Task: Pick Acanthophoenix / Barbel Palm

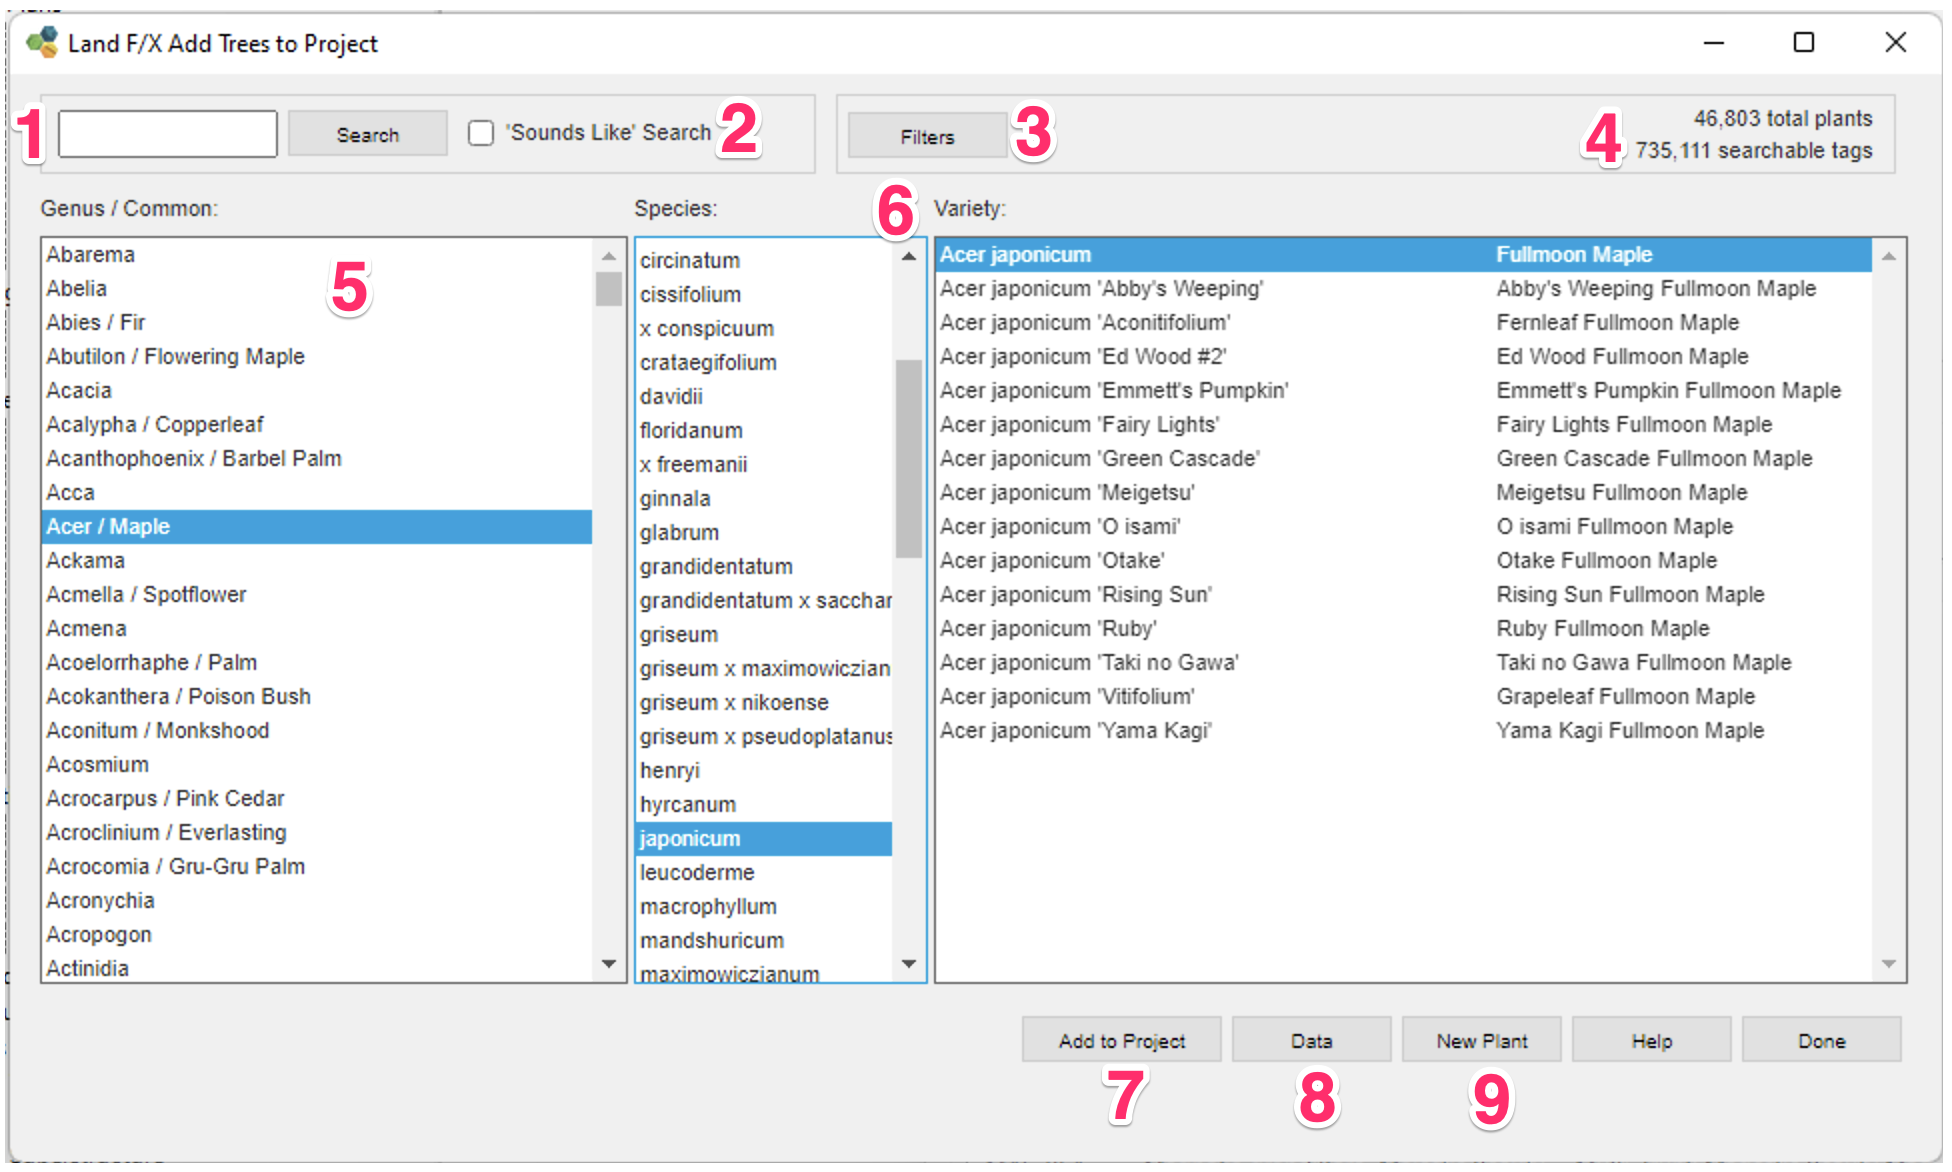Action: point(317,459)
